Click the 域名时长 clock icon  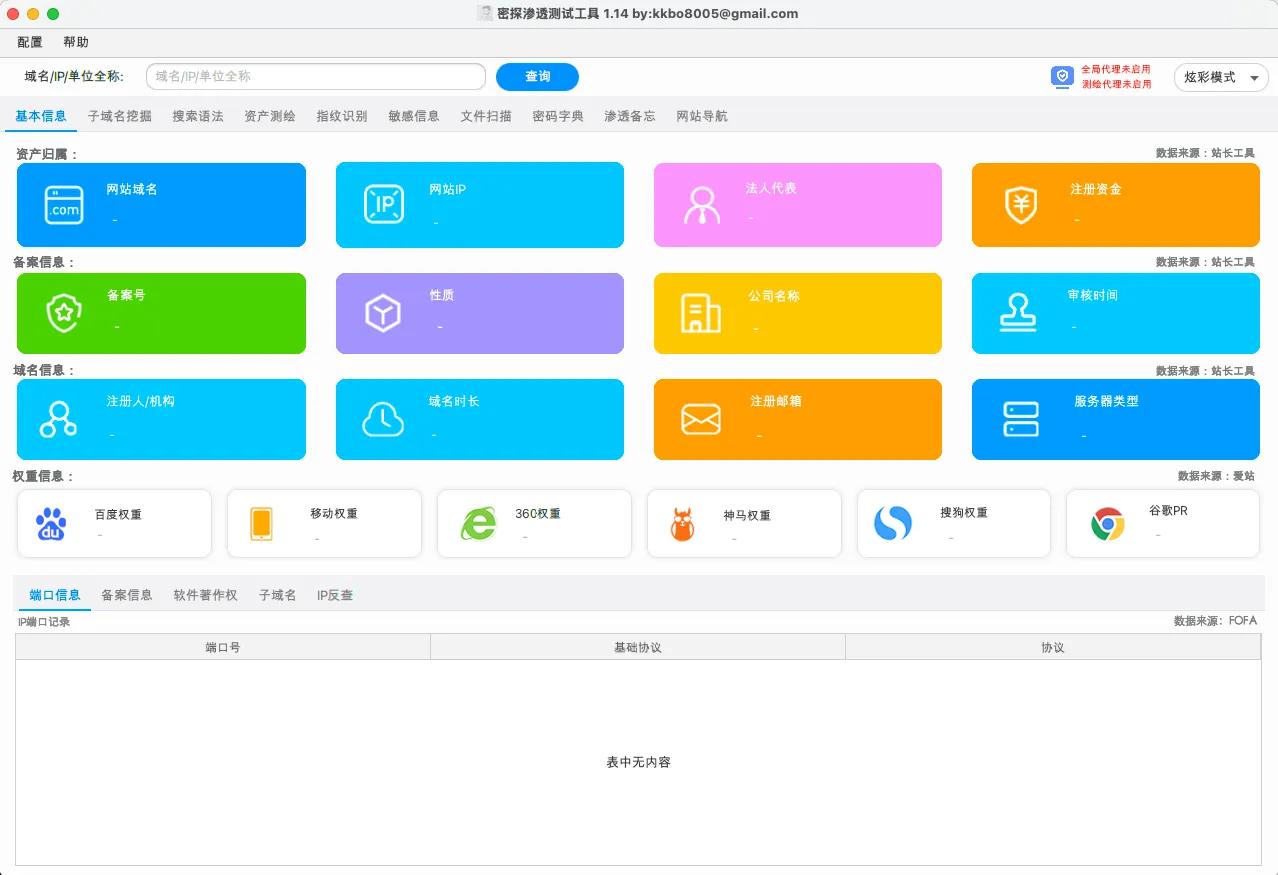pyautogui.click(x=383, y=419)
